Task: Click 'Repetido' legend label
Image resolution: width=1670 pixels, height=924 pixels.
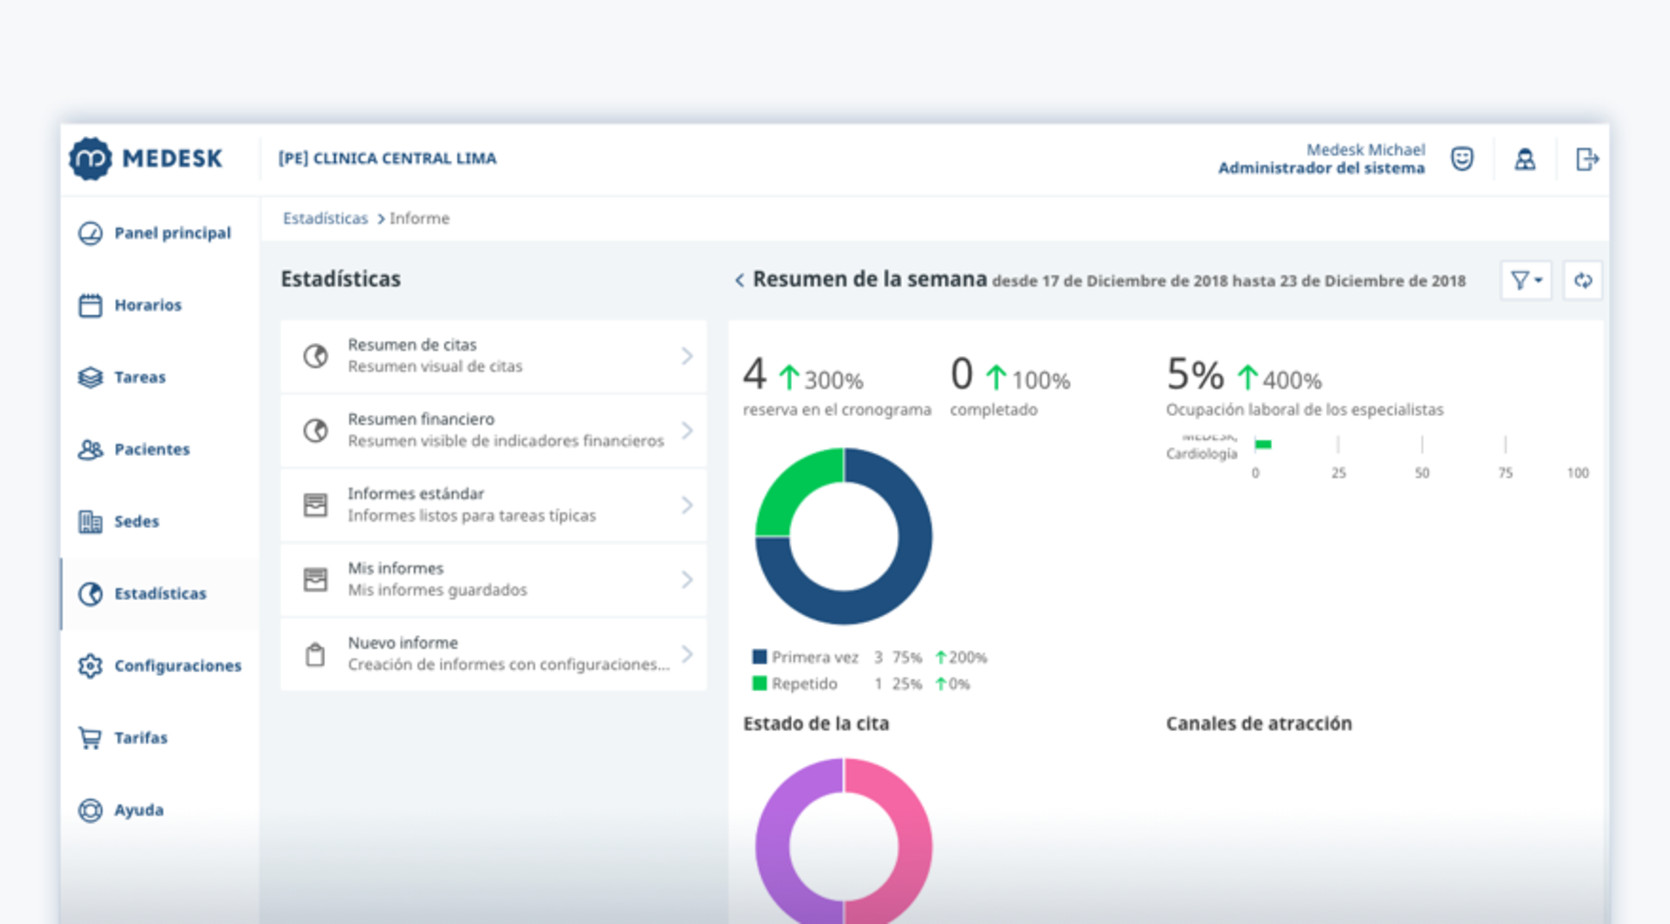Action: (805, 684)
